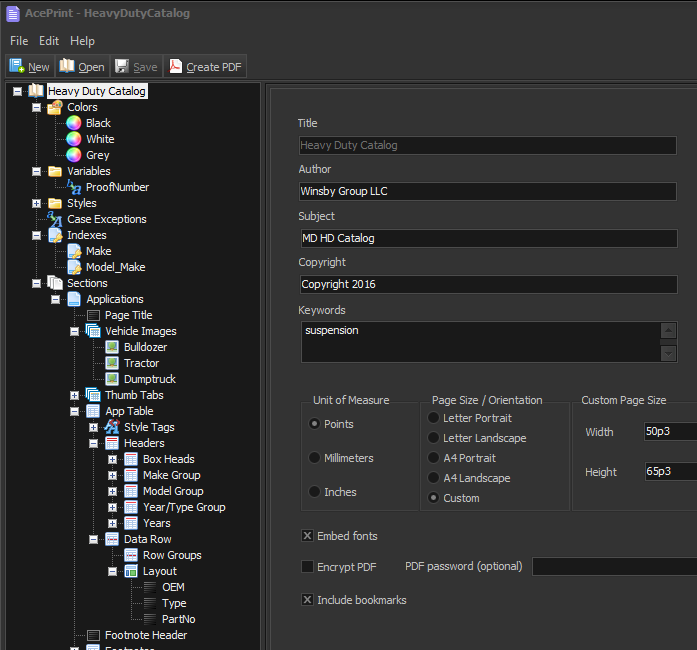Disable the Embed fonts checkbox

[308, 536]
